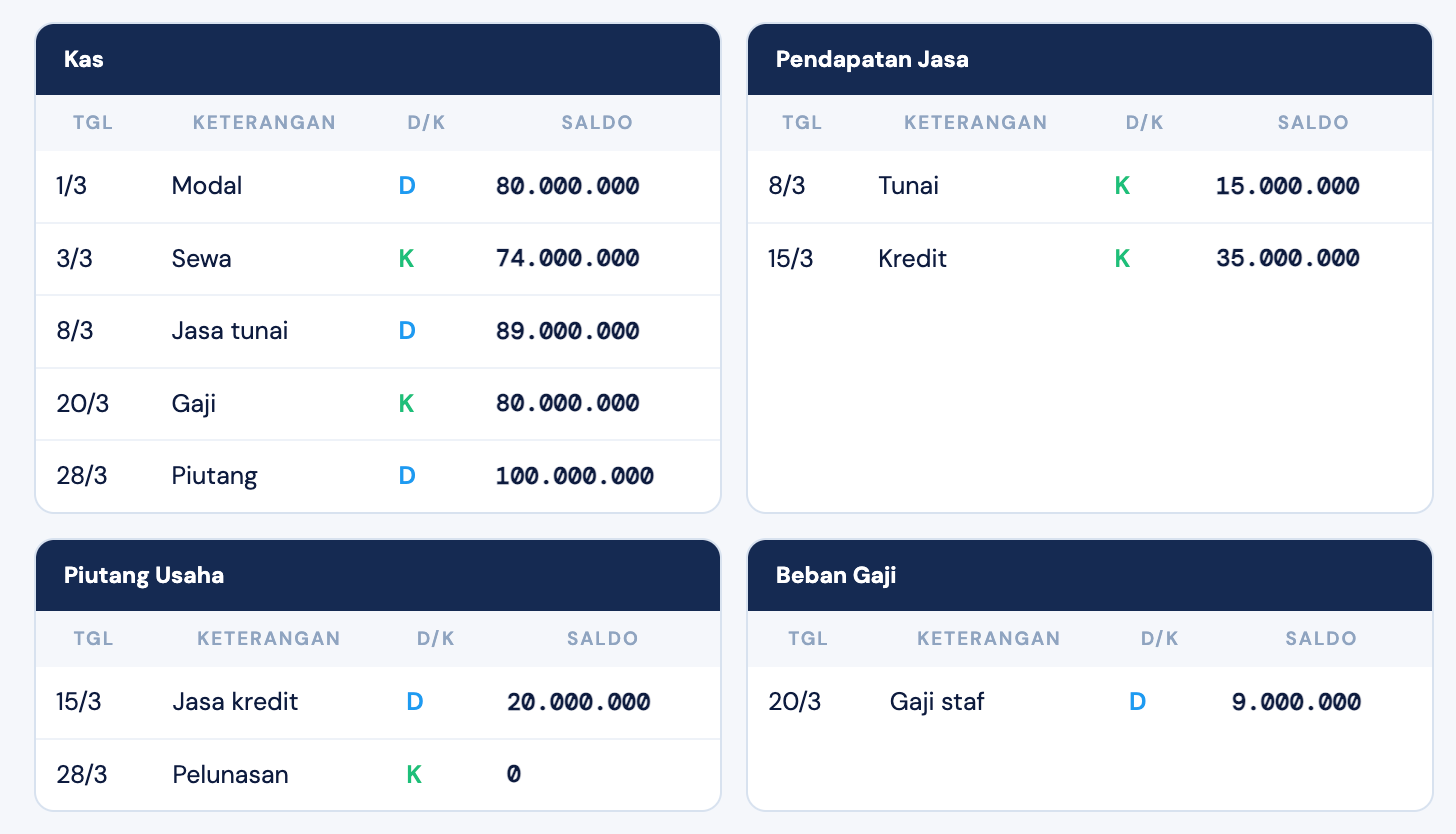Click the zero balance in Piutang Usaha
Image resolution: width=1456 pixels, height=834 pixels.
(x=514, y=775)
